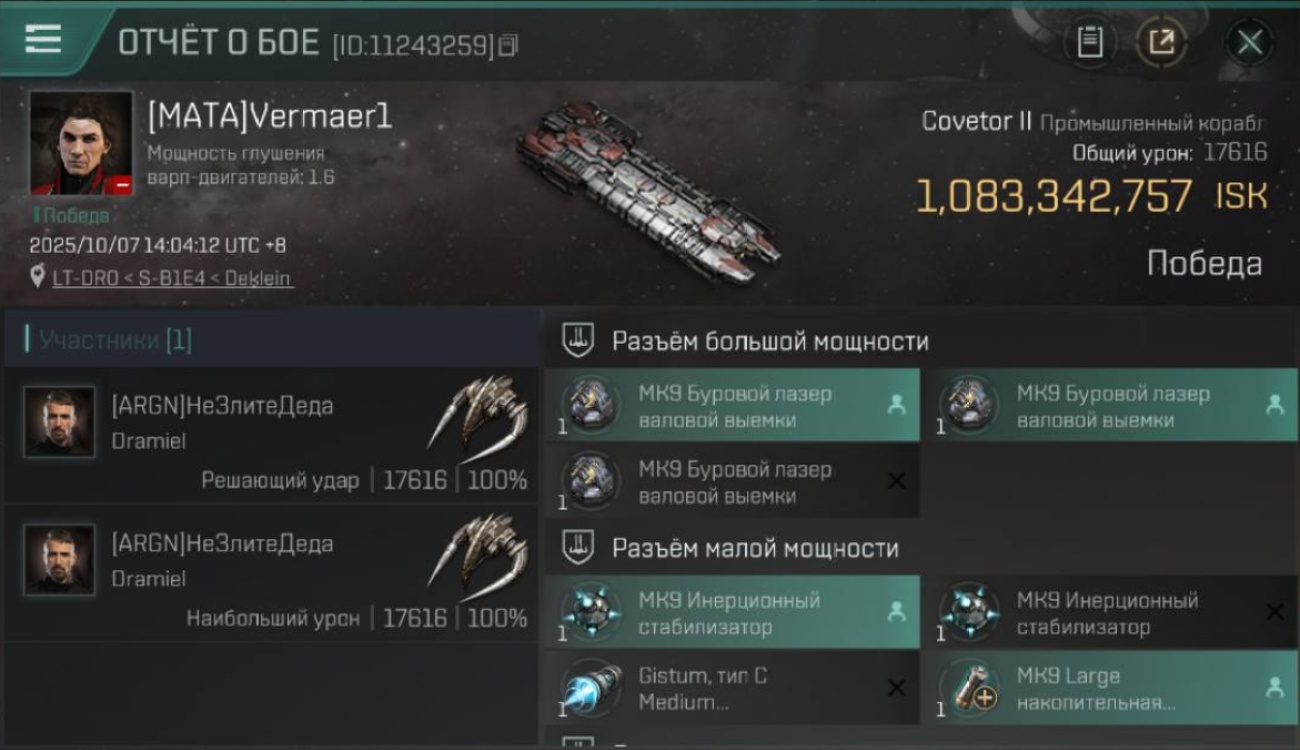Select the highlighted МК9 Инерционный стабилизатор item
The width and height of the screenshot is (1300, 750).
tap(732, 613)
